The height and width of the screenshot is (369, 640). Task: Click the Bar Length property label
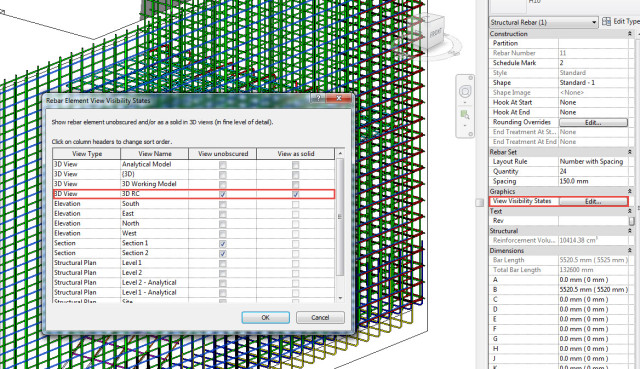point(509,260)
